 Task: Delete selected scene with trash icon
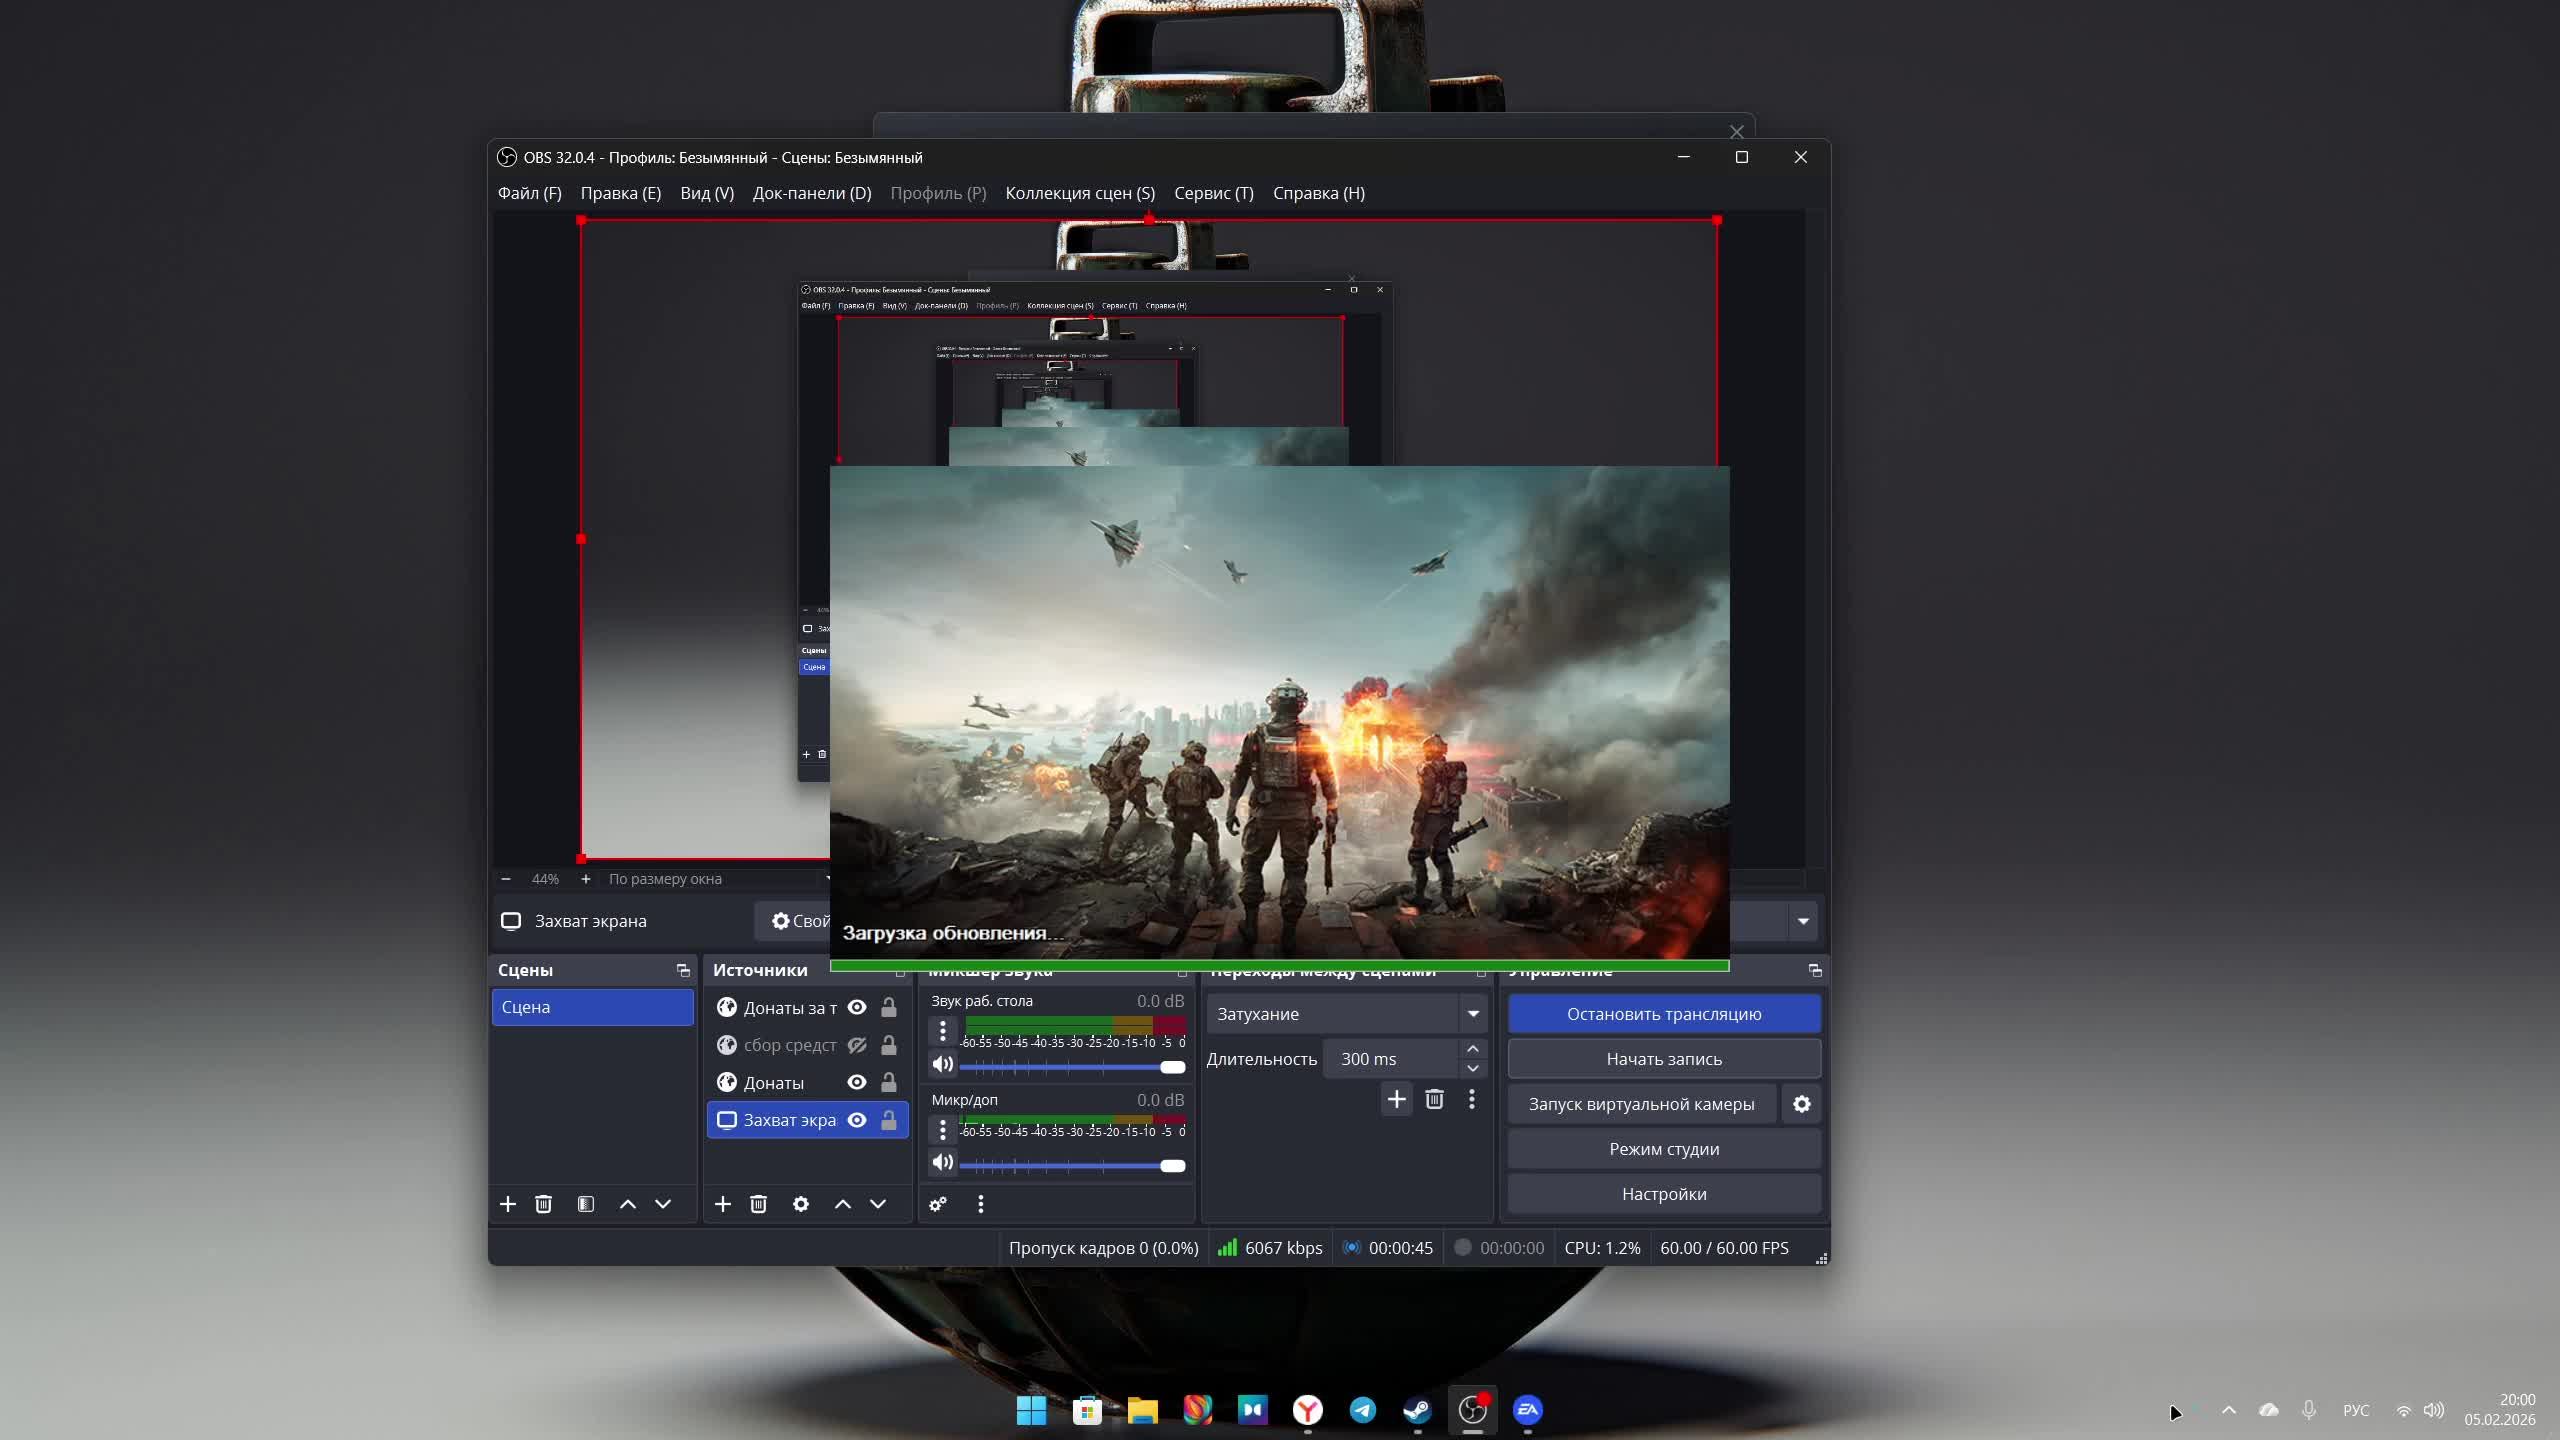tap(543, 1204)
